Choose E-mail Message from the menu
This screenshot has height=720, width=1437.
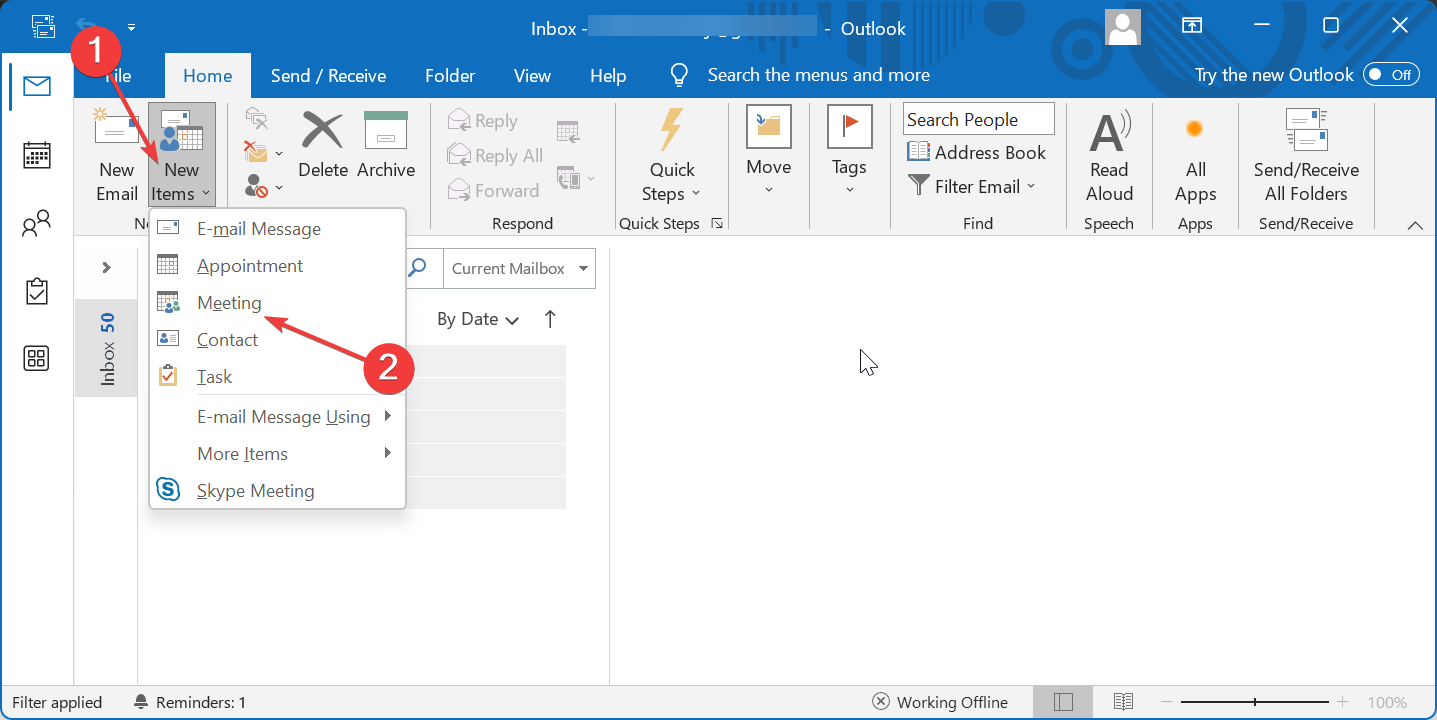point(277,229)
